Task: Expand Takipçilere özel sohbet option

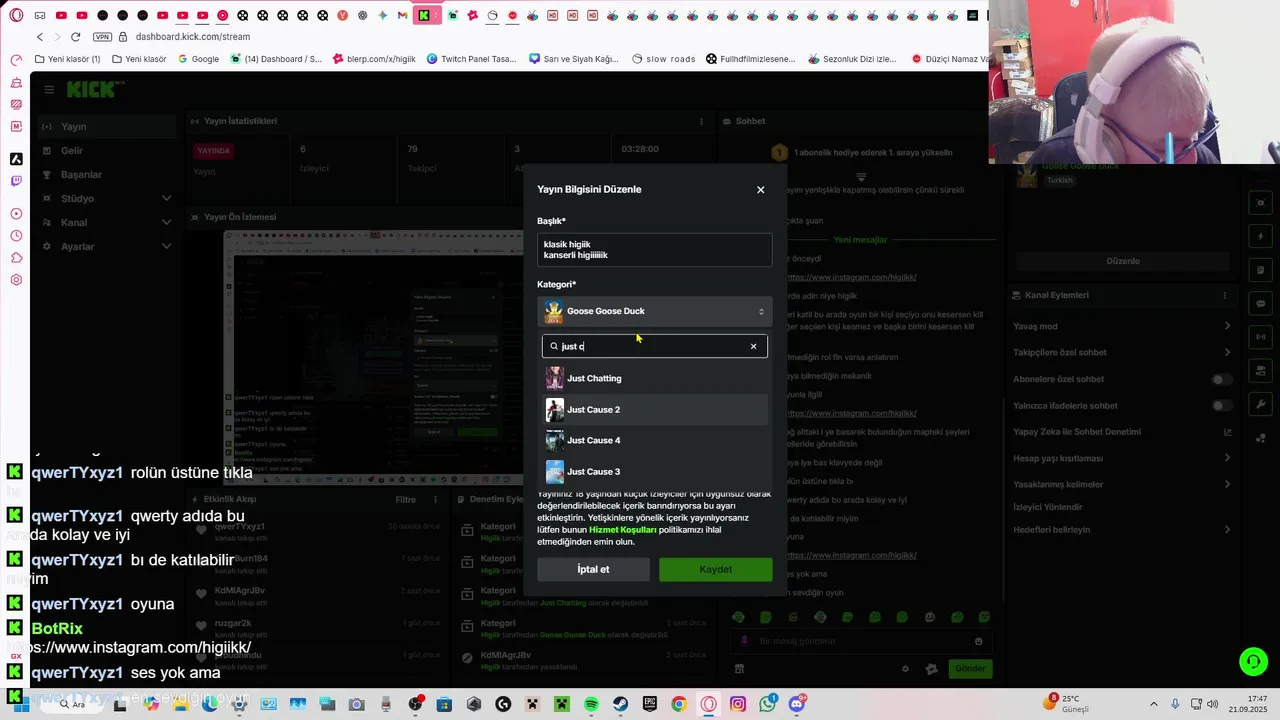Action: [1122, 353]
